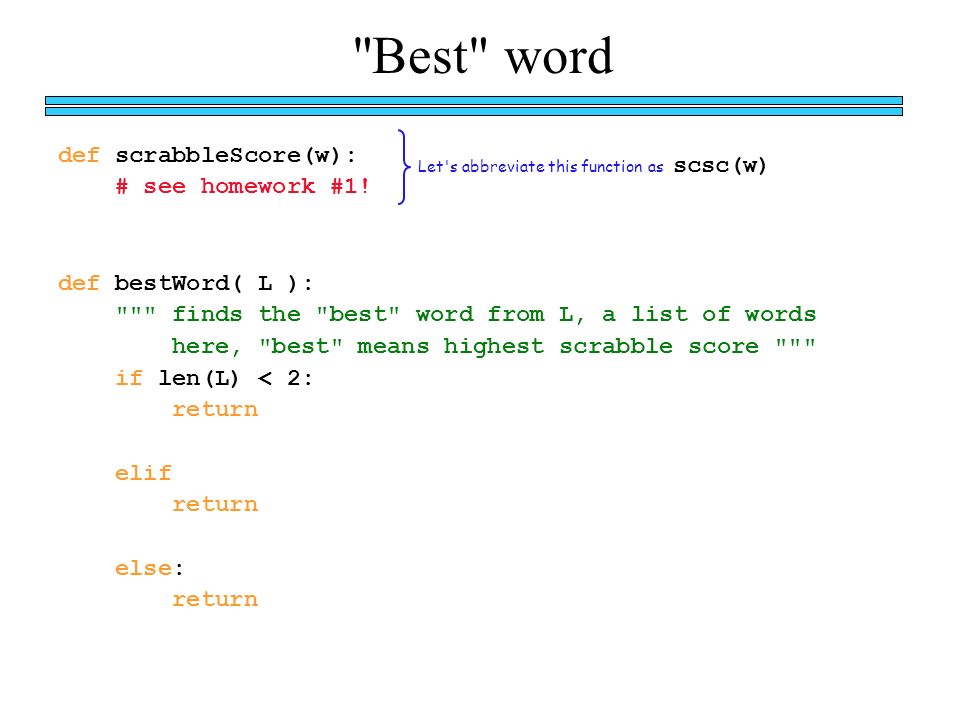Click the 'def bestWord( L ):' line
The width and height of the screenshot is (960, 720).
186,283
